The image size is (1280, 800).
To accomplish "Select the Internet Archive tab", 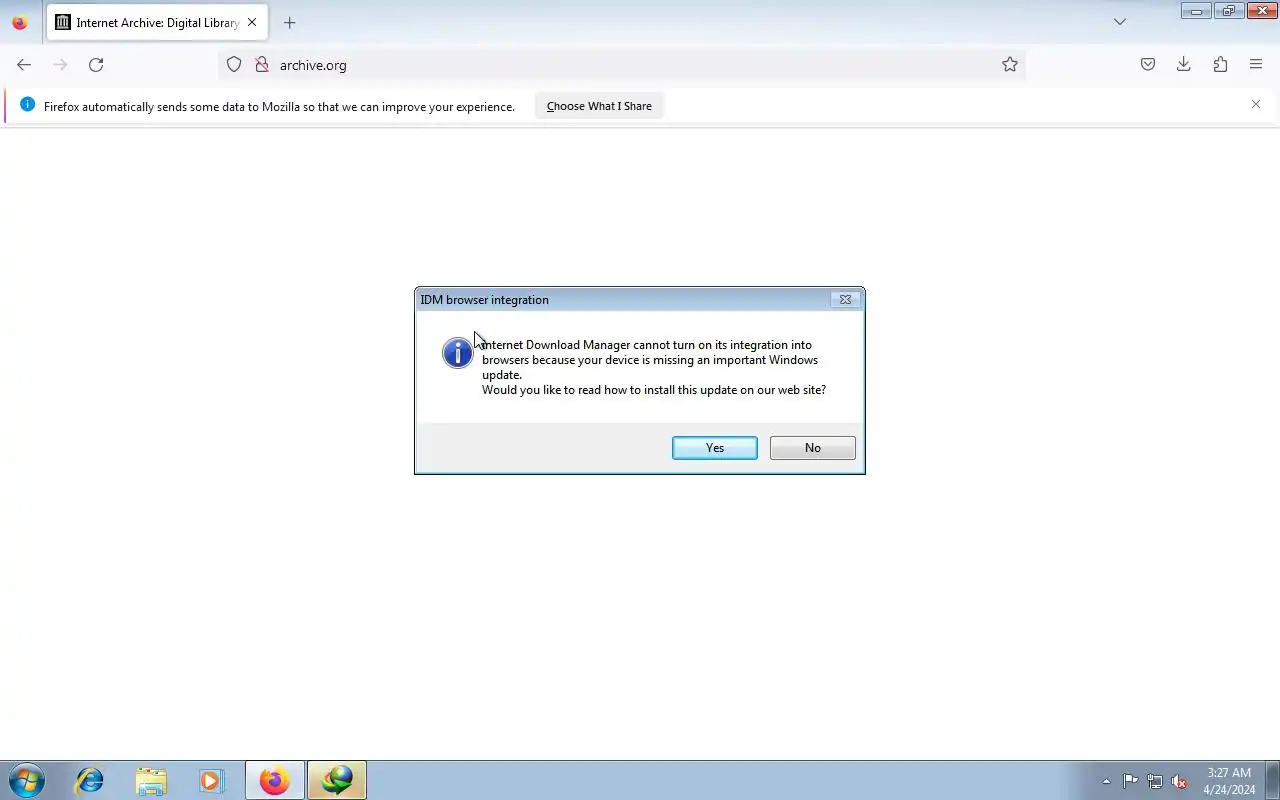I will tap(157, 22).
